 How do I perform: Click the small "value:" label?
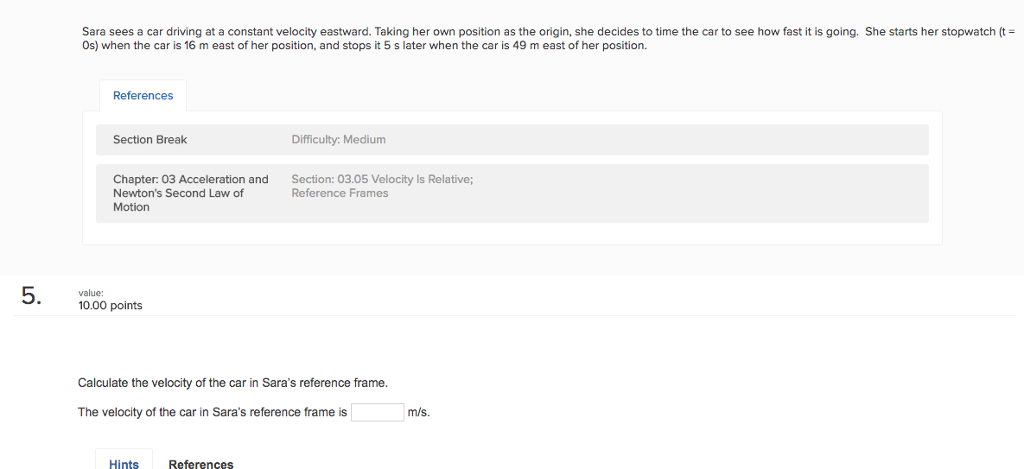click(x=91, y=294)
